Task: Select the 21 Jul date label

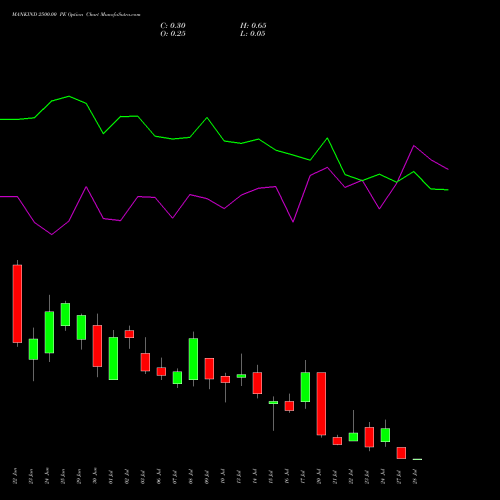Action: pos(335,476)
